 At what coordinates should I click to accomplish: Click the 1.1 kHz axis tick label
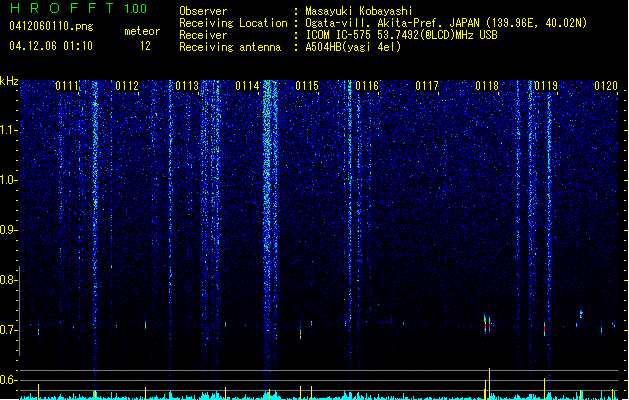(8, 130)
